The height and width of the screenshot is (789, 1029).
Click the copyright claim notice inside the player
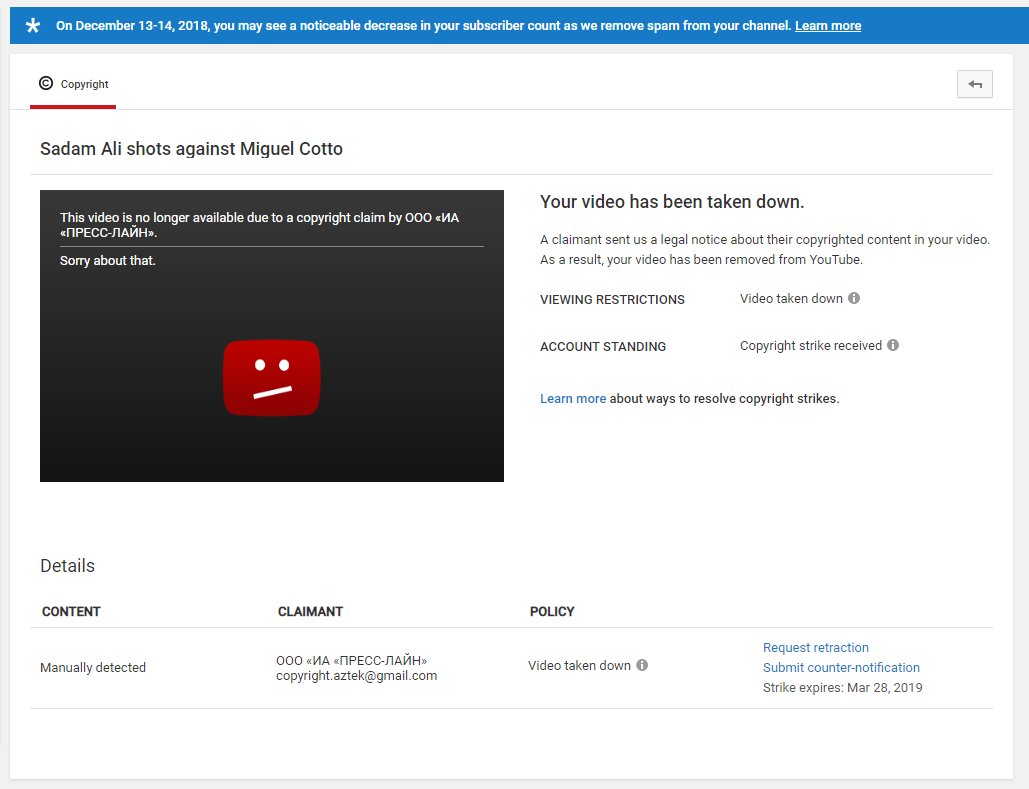(x=260, y=224)
